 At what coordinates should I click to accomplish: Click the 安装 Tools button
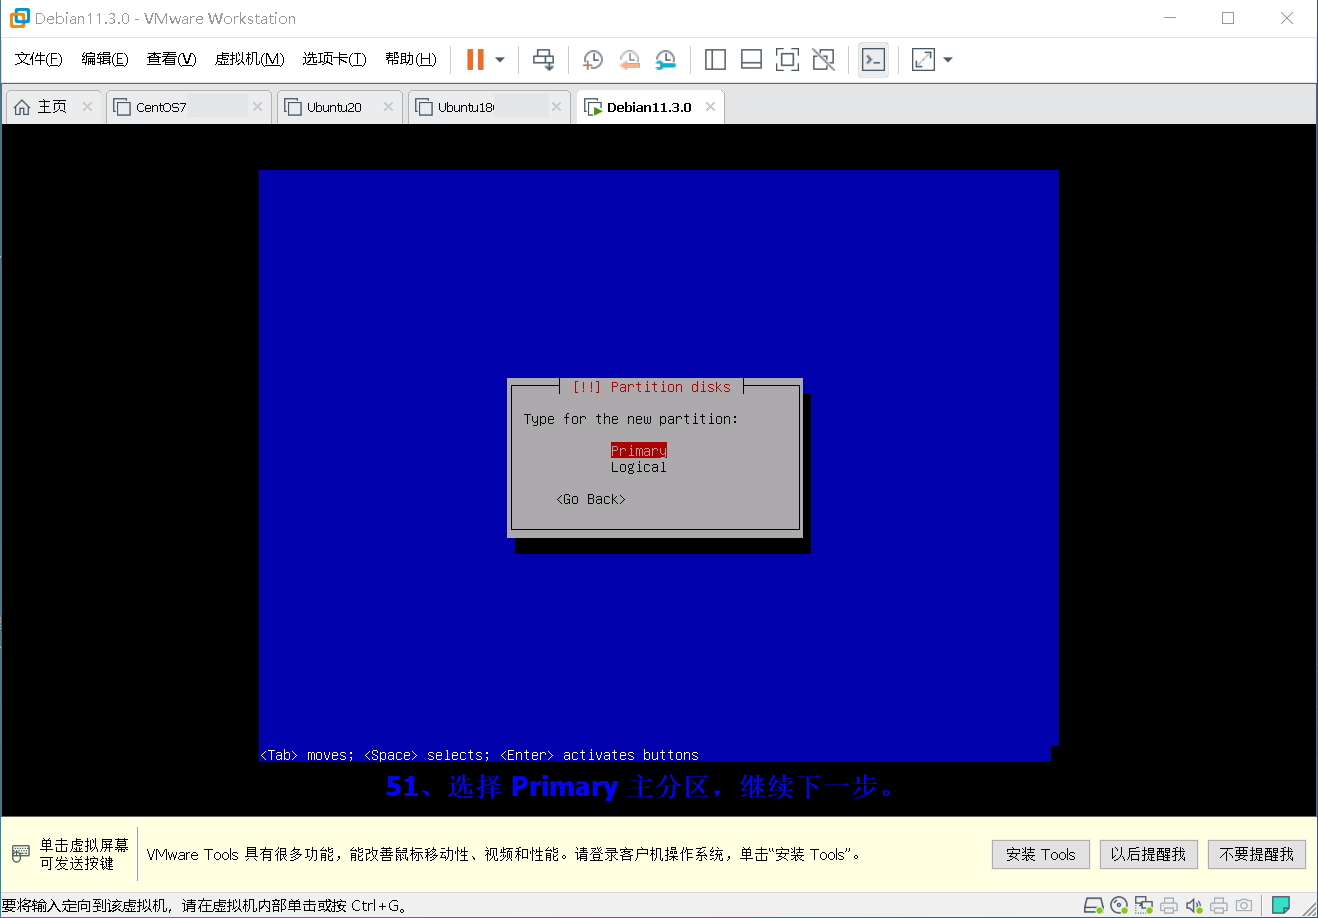pyautogui.click(x=1040, y=854)
